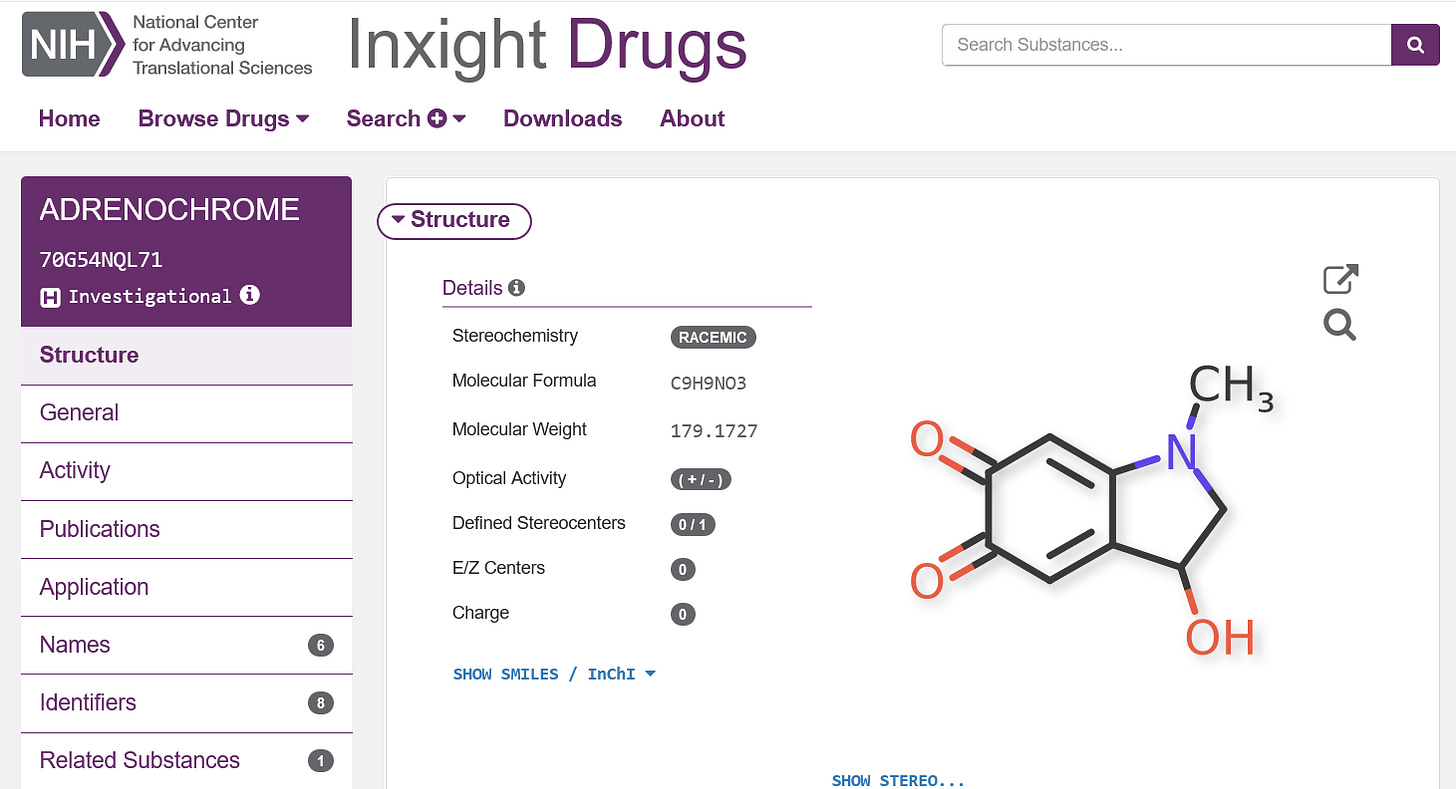This screenshot has width=1456, height=789.
Task: Click the 0 / 1 stereocenters badge
Action: 693,524
